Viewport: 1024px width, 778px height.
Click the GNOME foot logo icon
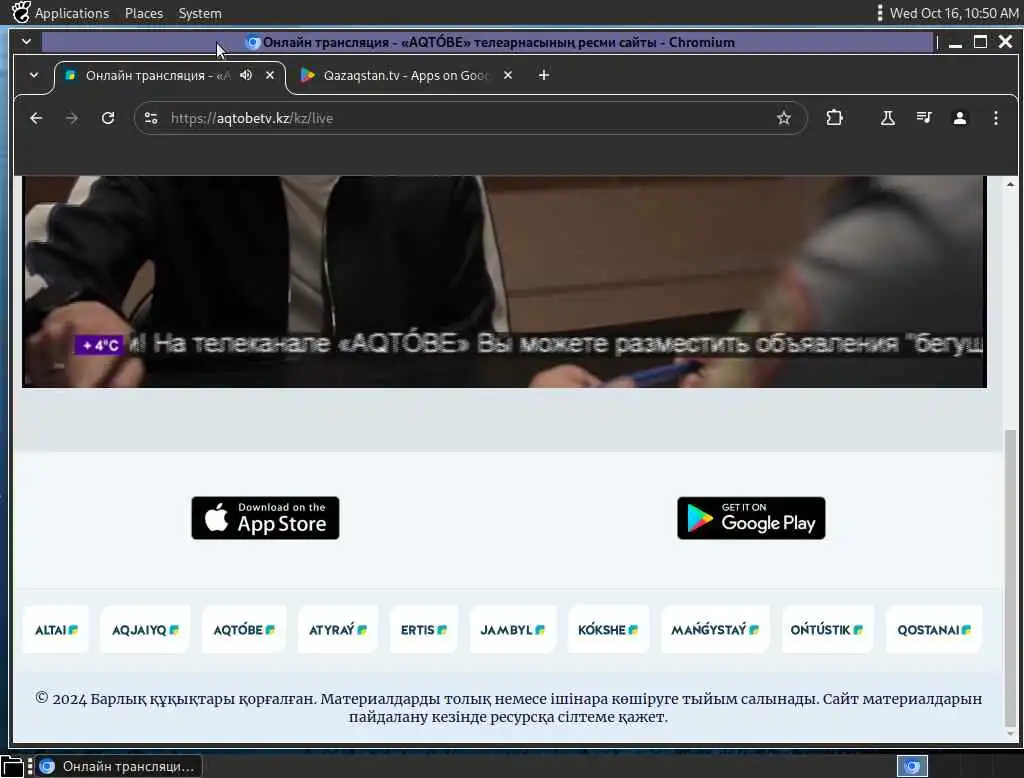(21, 12)
